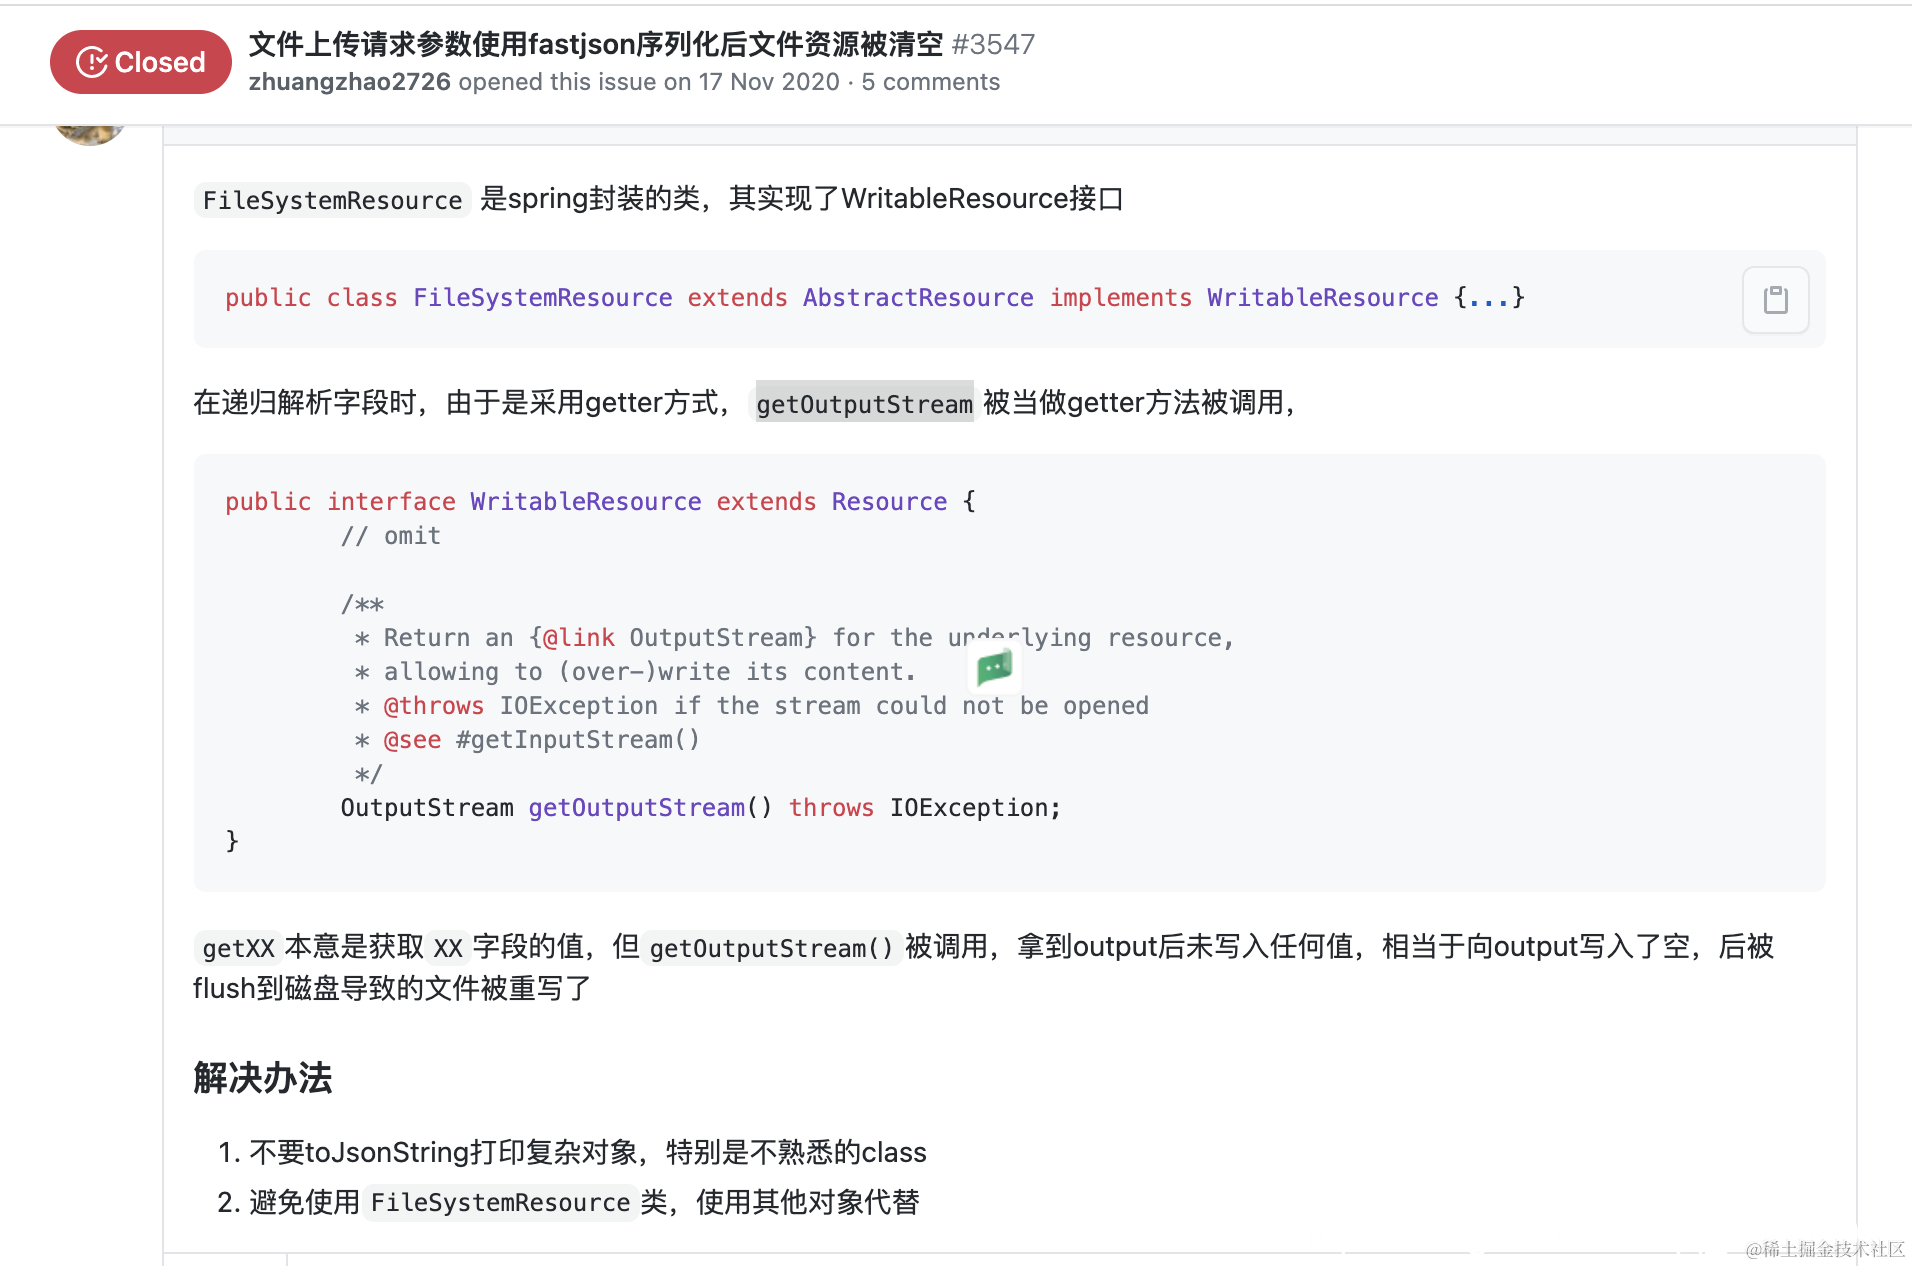Viewport: 1912px width, 1266px height.
Task: Click list item about toJsonString打印复杂对象
Action: point(588,1152)
